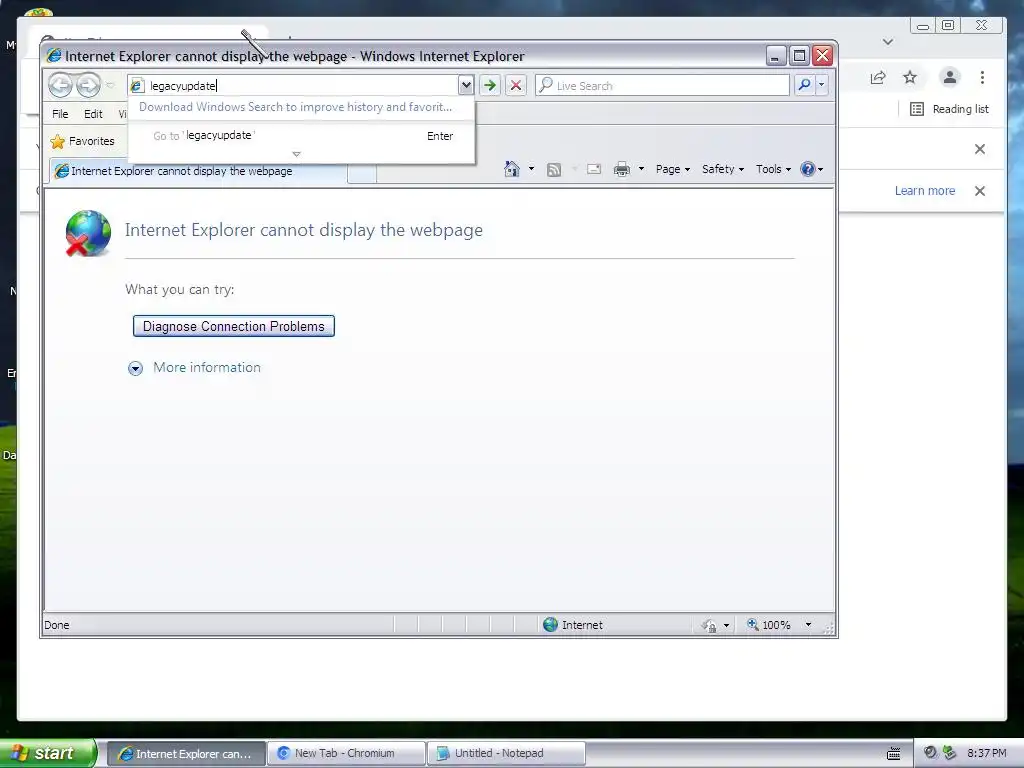Screen dimensions: 1024x768
Task: Click the system tray icon left of the network connection icon
Action: tap(931, 753)
